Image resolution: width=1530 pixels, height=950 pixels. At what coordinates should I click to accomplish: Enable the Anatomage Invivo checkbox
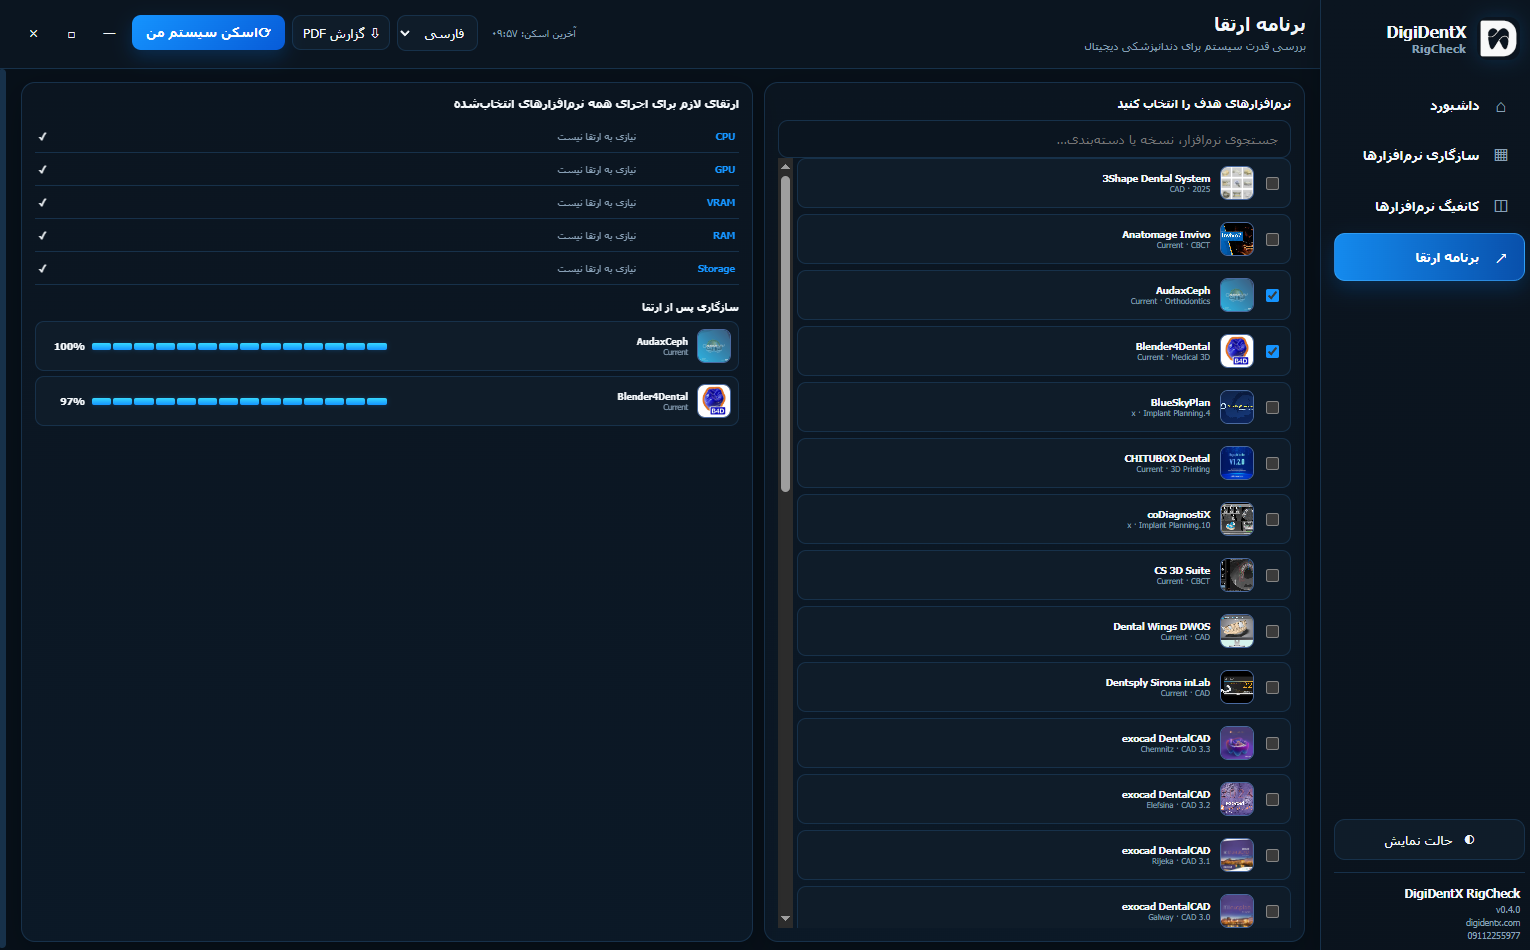click(x=1272, y=239)
